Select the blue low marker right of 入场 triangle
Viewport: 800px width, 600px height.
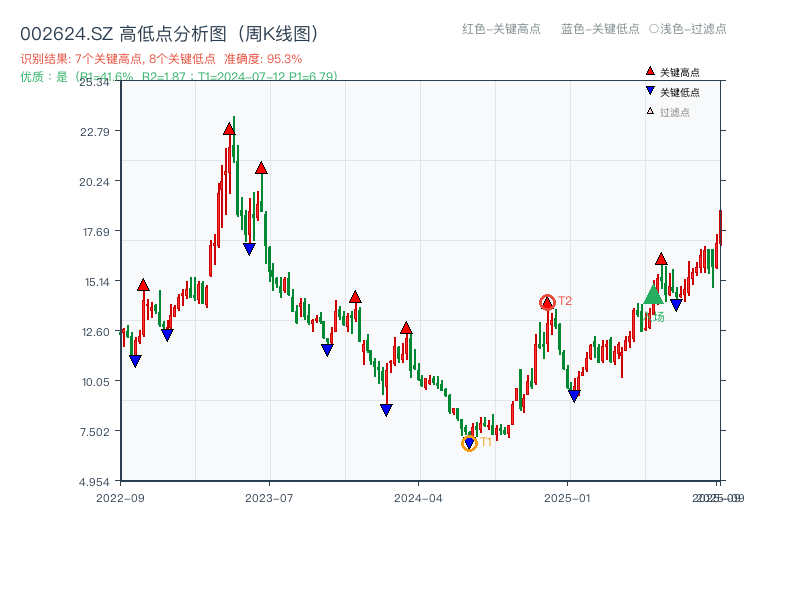click(x=676, y=303)
